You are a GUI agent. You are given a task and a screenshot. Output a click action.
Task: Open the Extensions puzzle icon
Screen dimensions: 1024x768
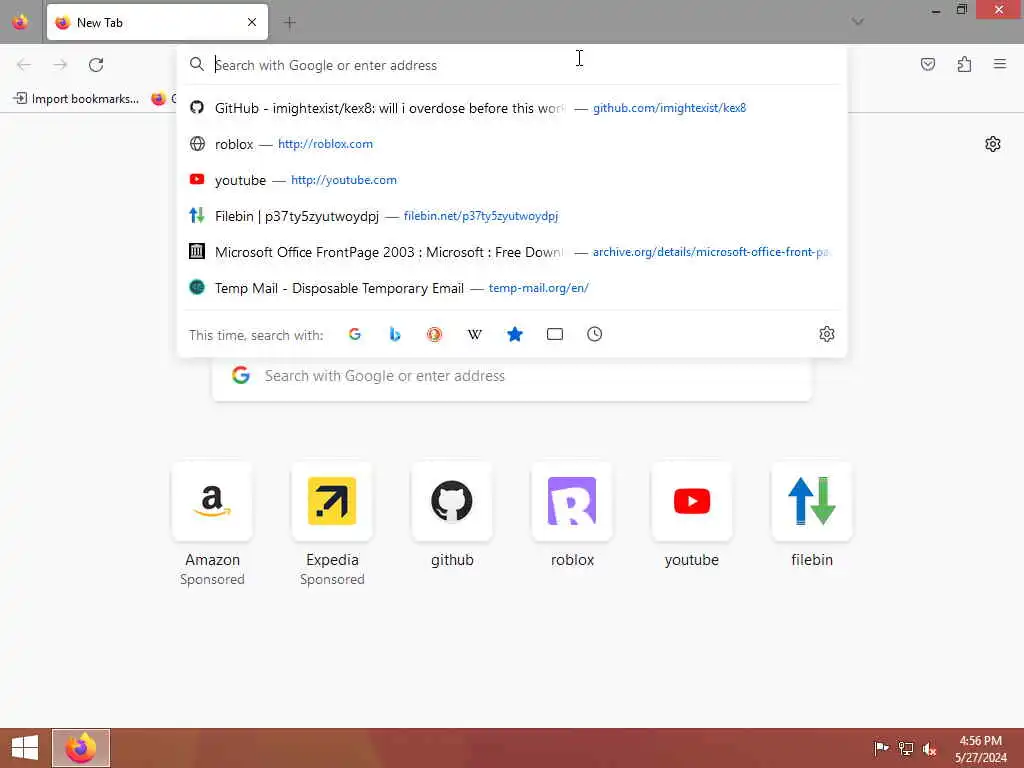964,64
